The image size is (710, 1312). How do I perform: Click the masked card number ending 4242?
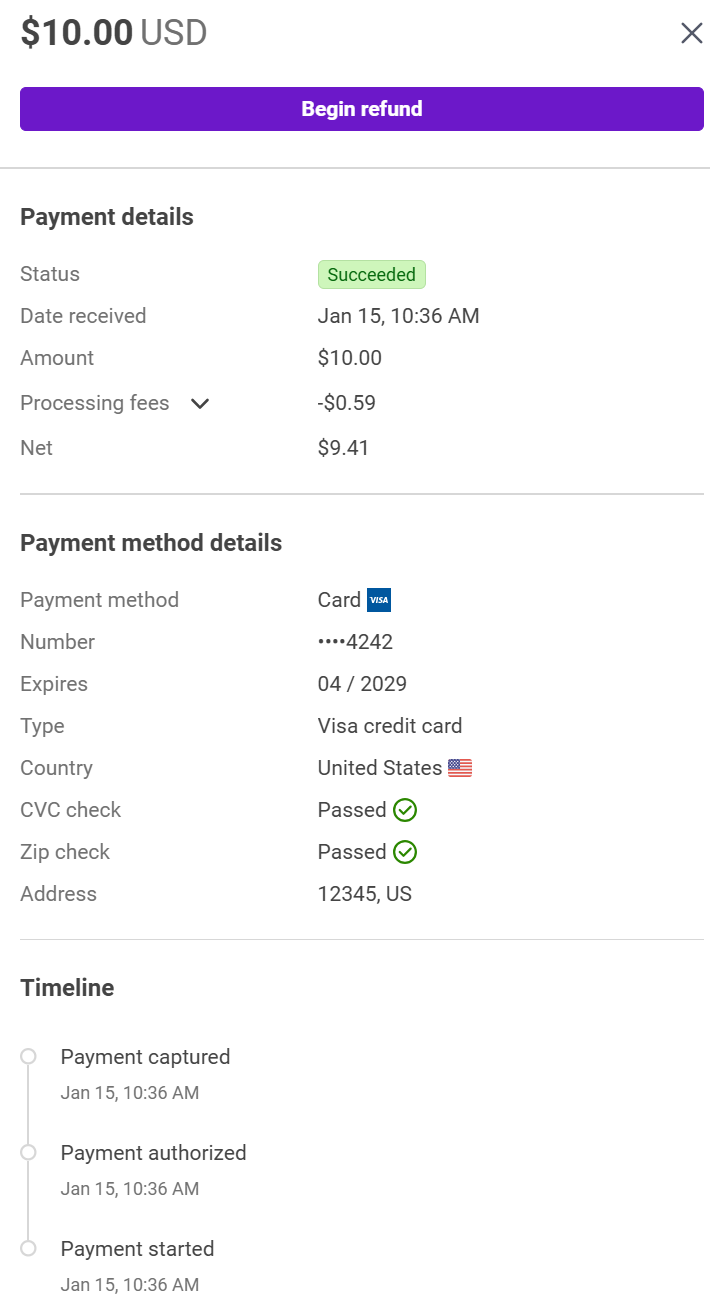tap(355, 642)
